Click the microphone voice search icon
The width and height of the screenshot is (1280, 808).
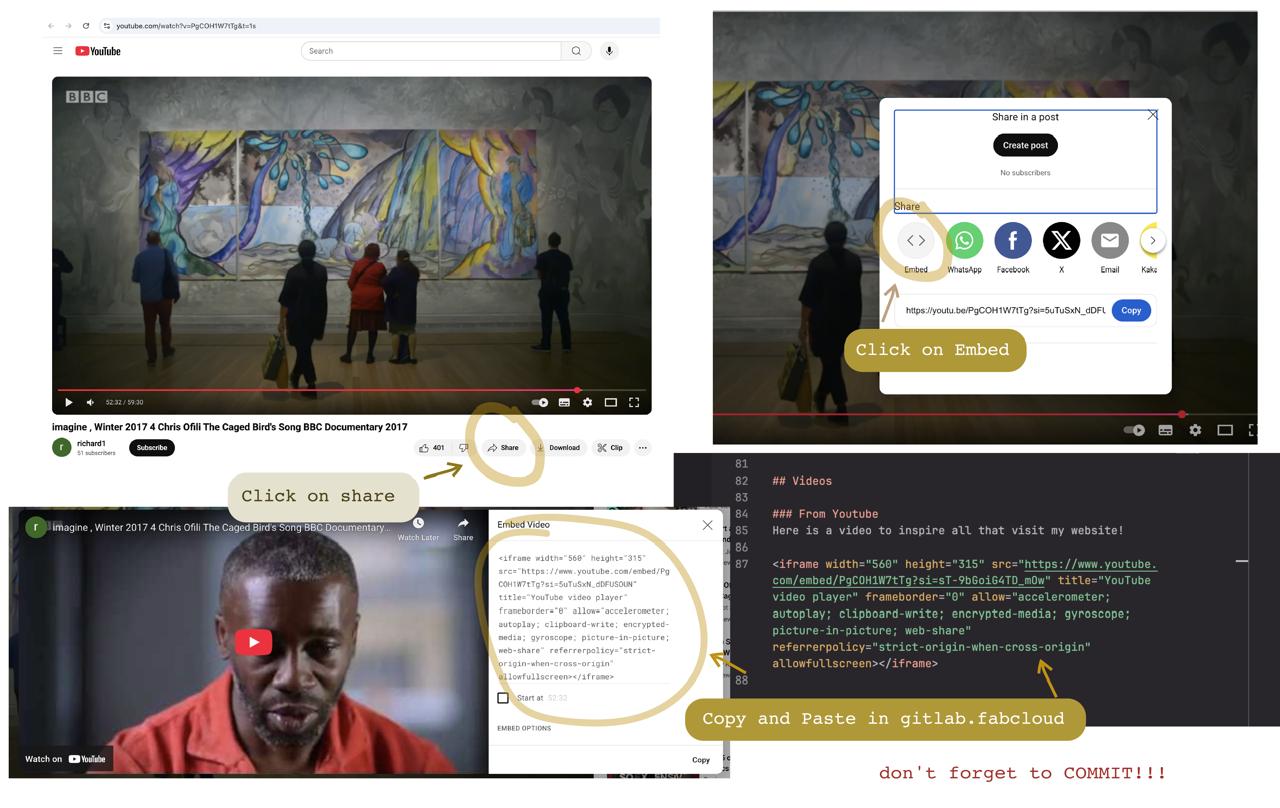(609, 51)
